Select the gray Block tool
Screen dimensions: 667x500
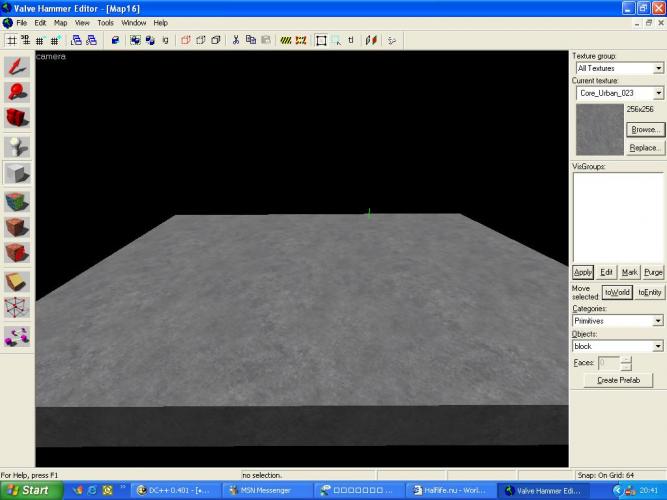[17, 173]
